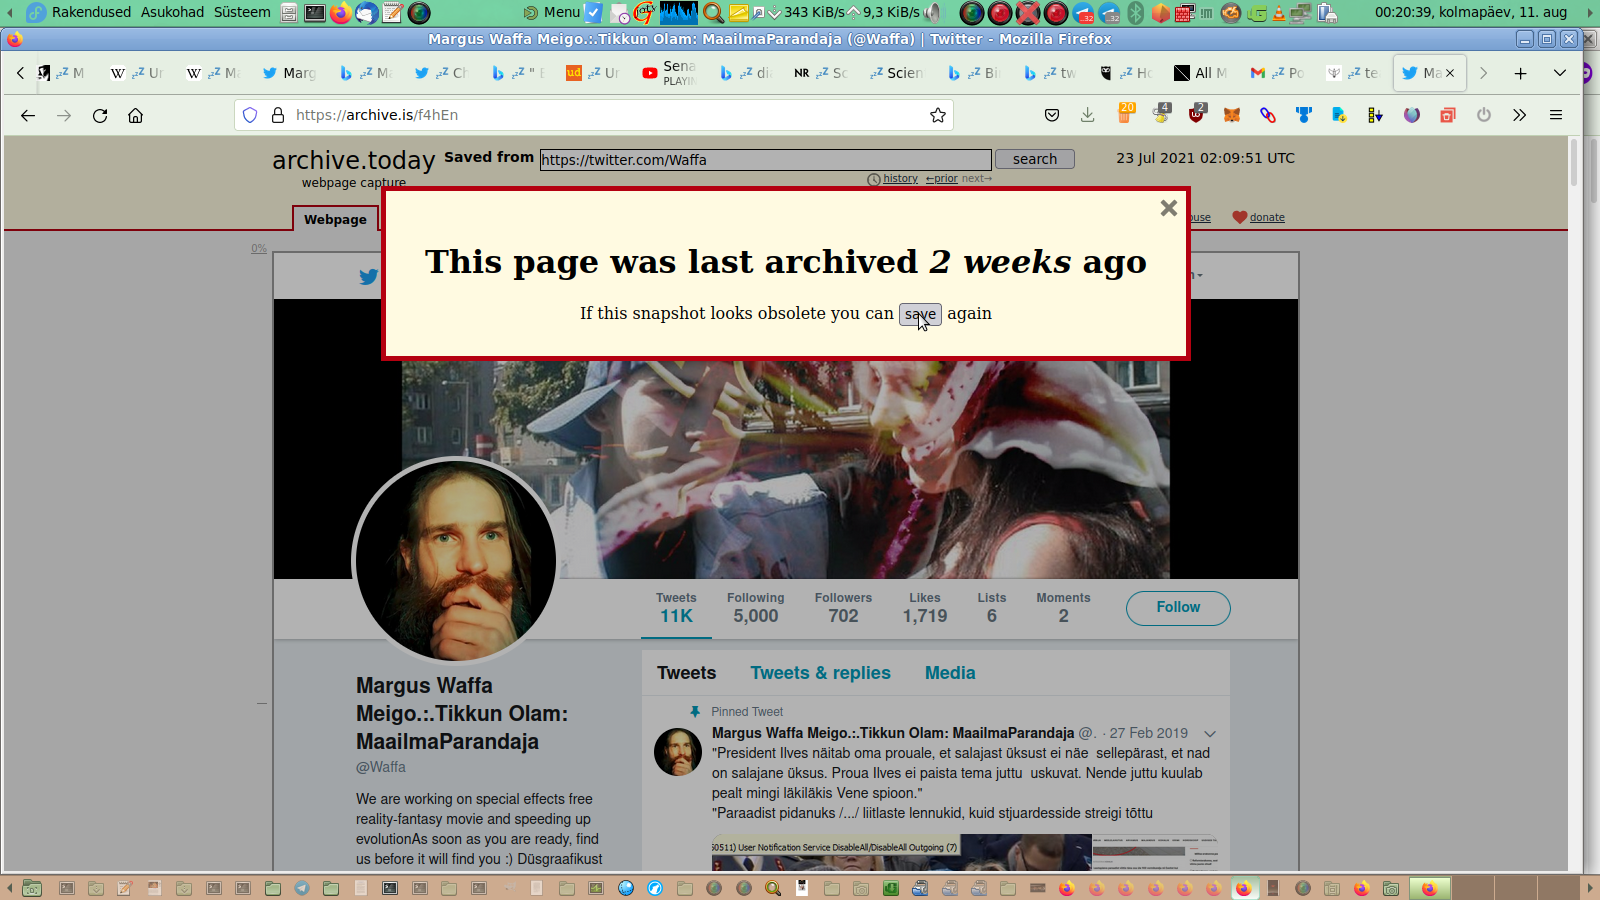Bookmark this page with the star icon
This screenshot has width=1600, height=900.
pos(938,115)
